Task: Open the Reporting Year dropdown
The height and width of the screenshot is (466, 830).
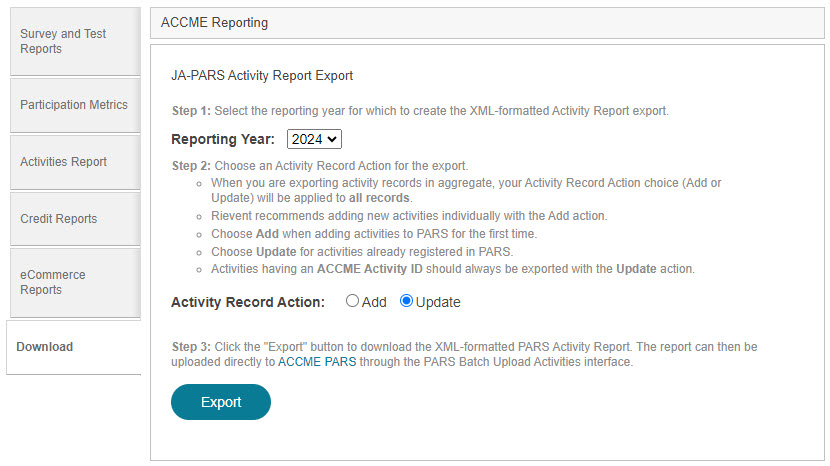Action: tap(314, 139)
